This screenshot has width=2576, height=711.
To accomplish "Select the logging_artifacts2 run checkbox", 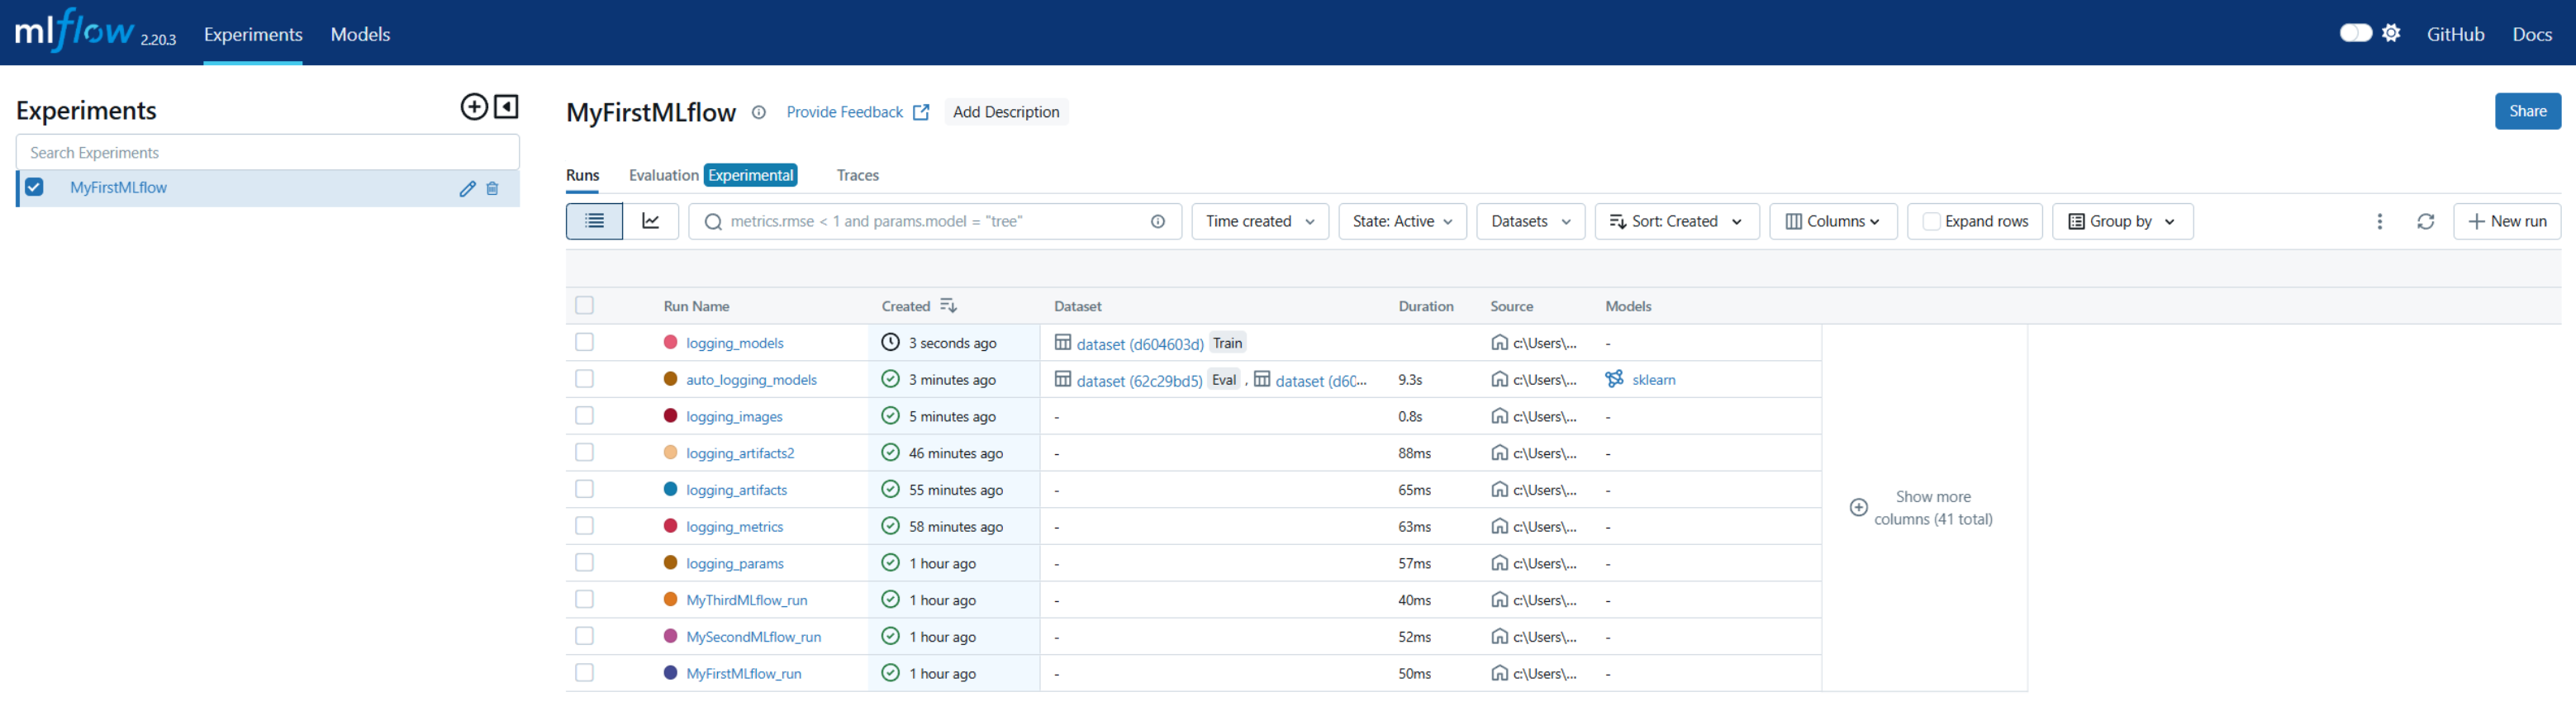I will pyautogui.click(x=585, y=452).
